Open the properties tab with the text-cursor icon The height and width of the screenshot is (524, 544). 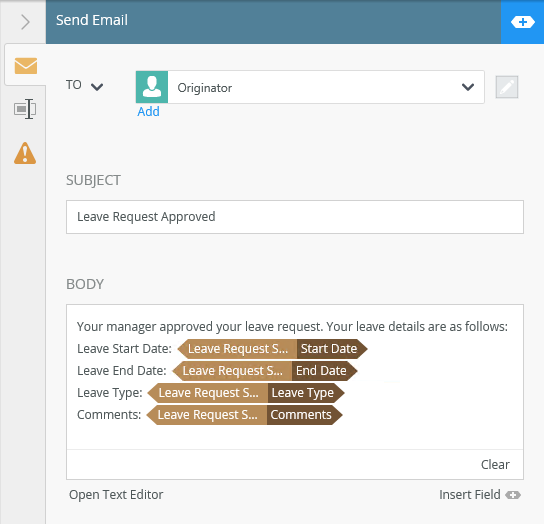coord(25,109)
